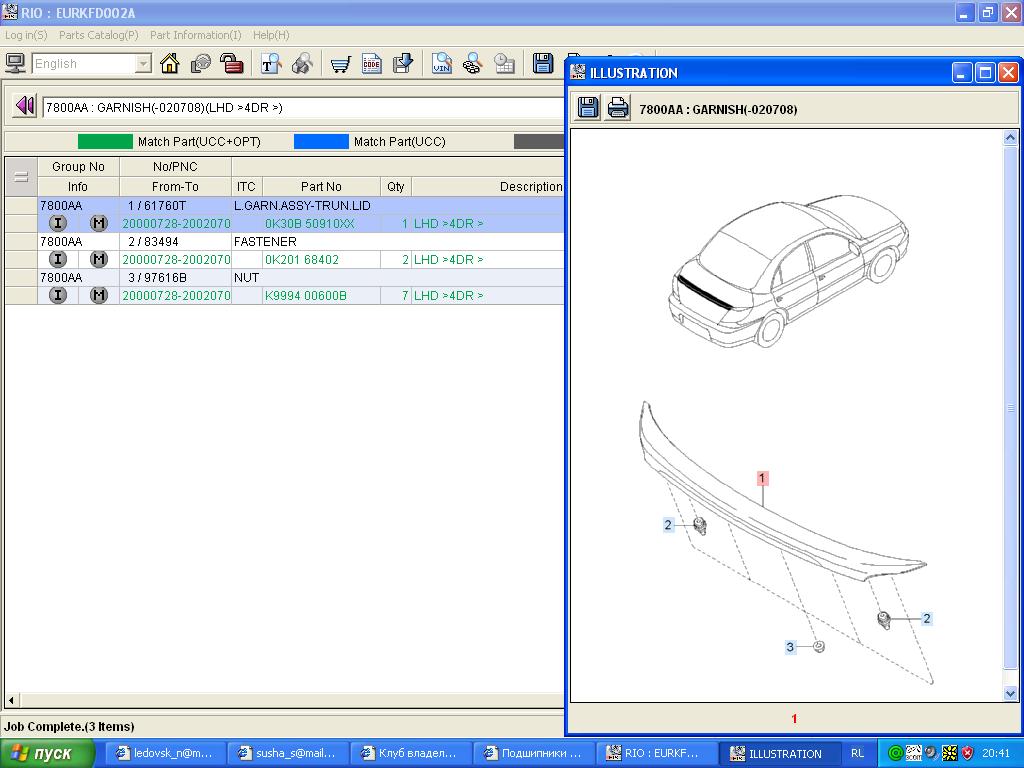Save the illustration with floppy icon
The image size is (1024, 768).
click(589, 108)
